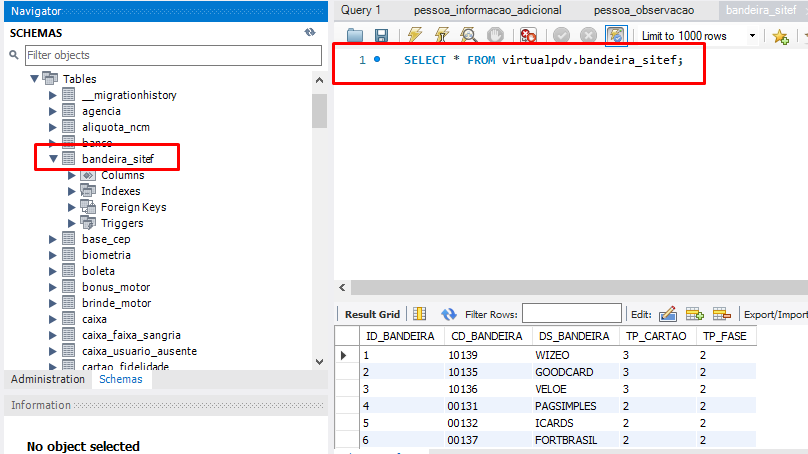Select the boleta table
Image resolution: width=808 pixels, height=454 pixels.
pyautogui.click(x=98, y=271)
